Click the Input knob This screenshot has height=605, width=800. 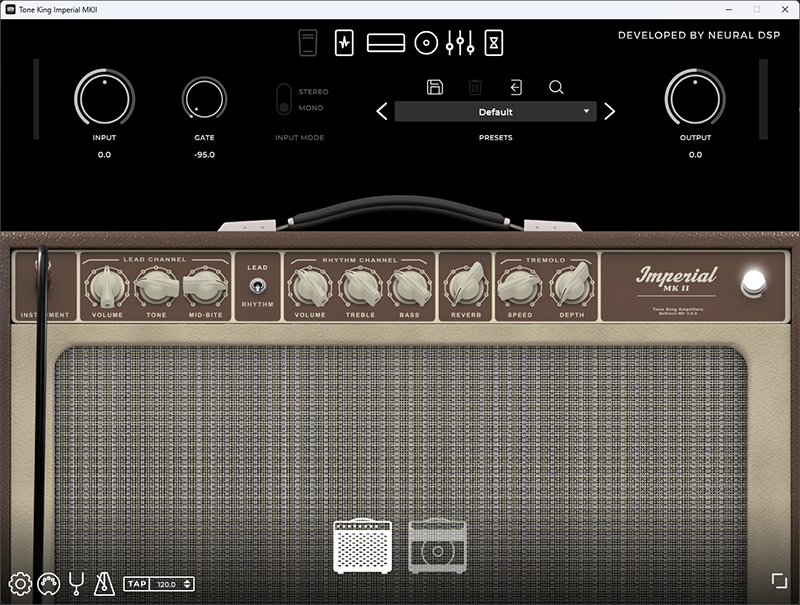[104, 98]
